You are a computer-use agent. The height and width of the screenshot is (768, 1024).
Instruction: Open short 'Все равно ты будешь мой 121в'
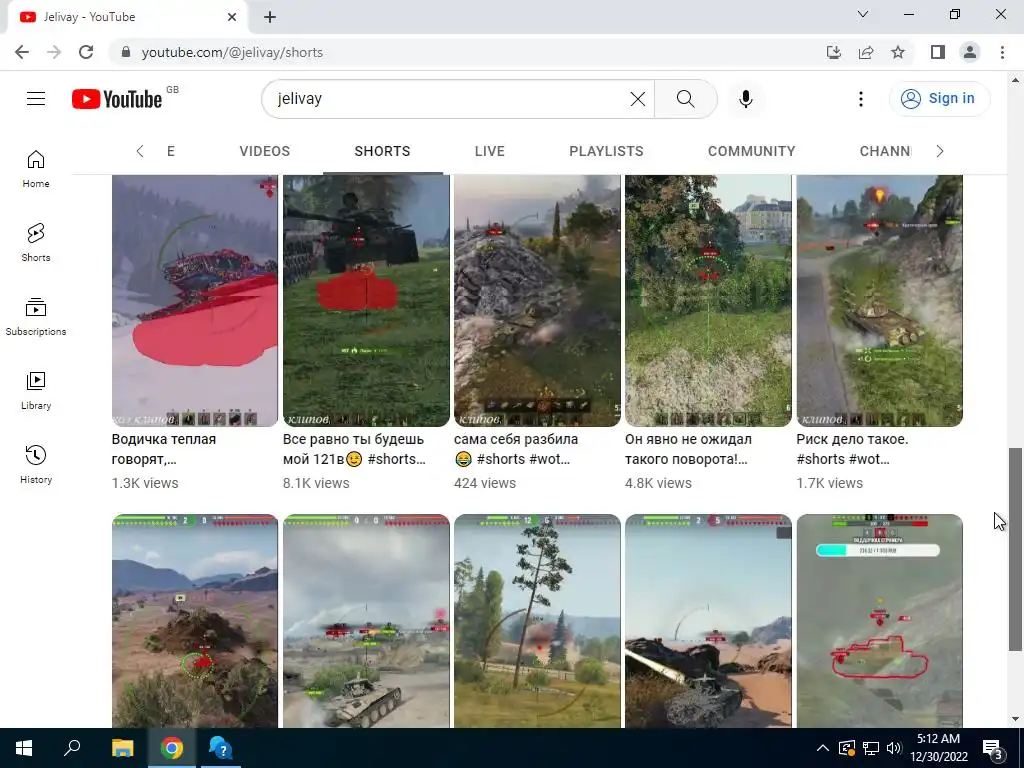[354, 449]
